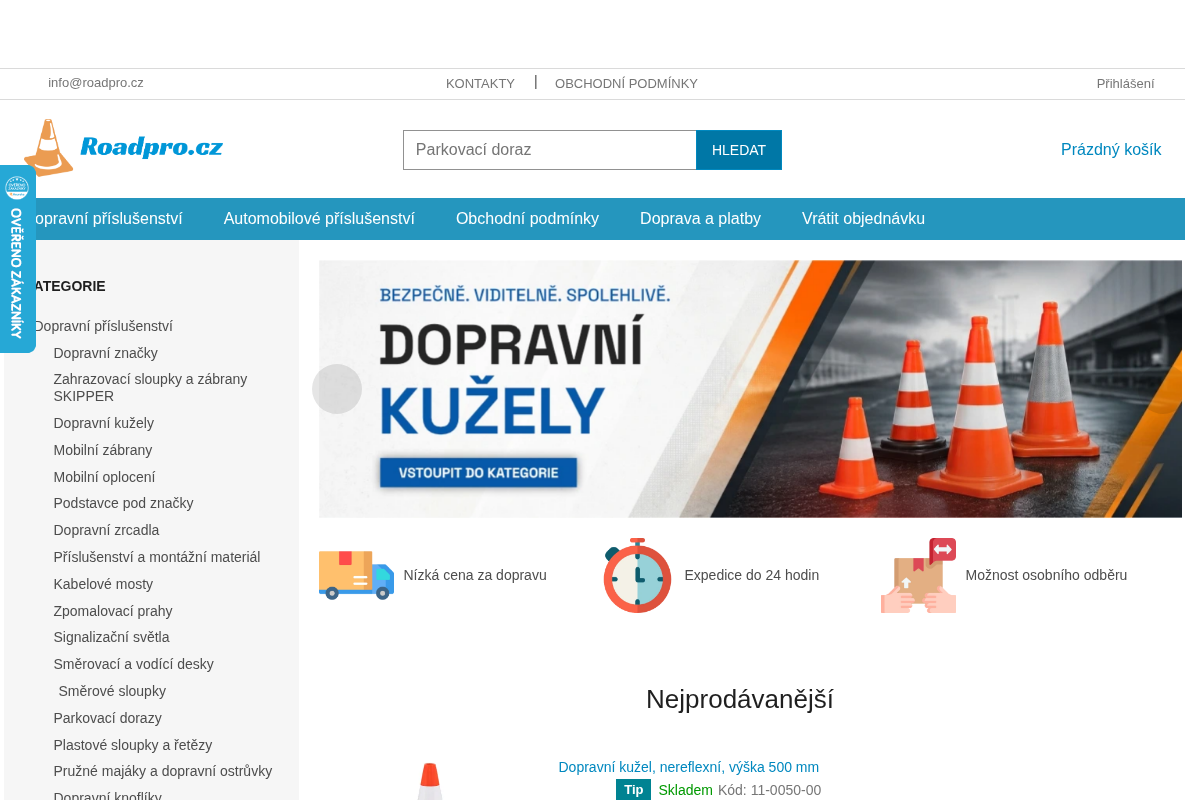This screenshot has width=1200, height=800.
Task: Open Parkovací dorazy category
Action: pyautogui.click(x=107, y=718)
